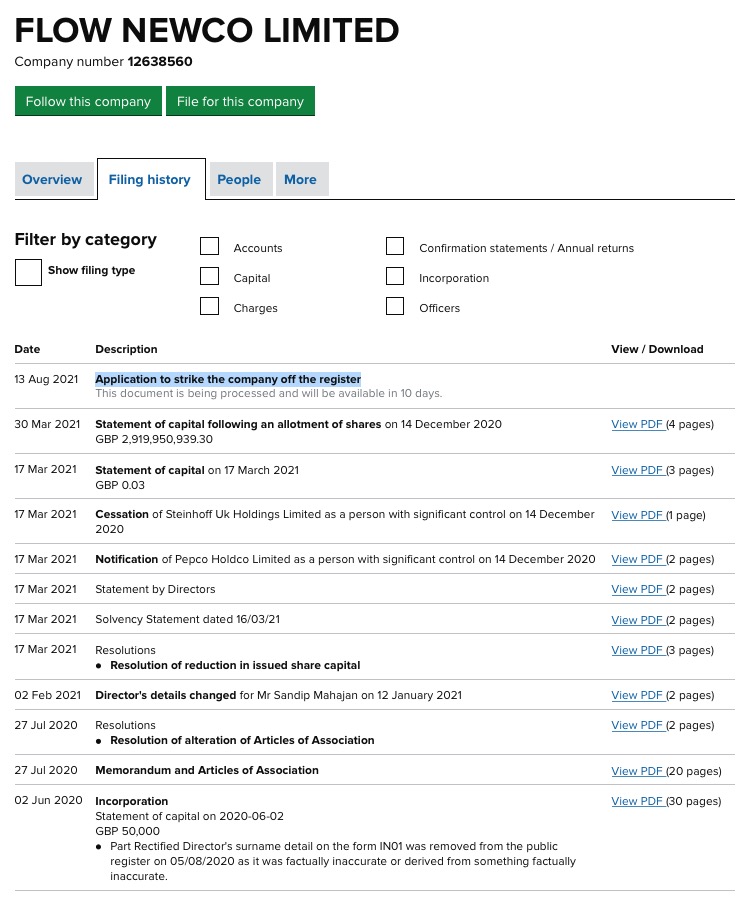This screenshot has height=897, width=749.
Task: Switch to the Overview tab
Action: point(52,180)
